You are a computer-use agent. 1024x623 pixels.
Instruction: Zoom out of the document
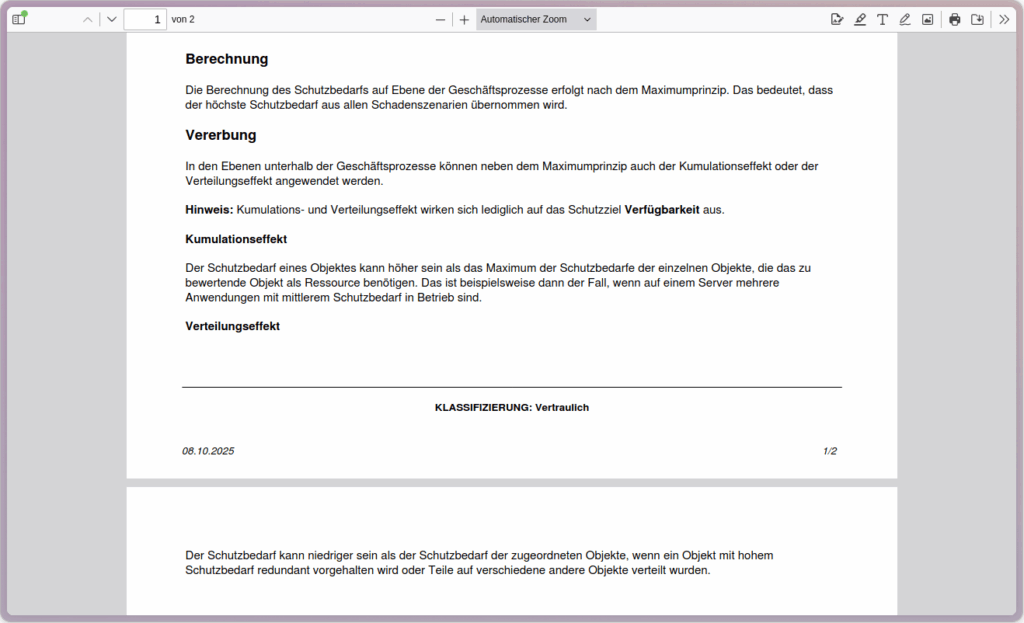tap(440, 19)
